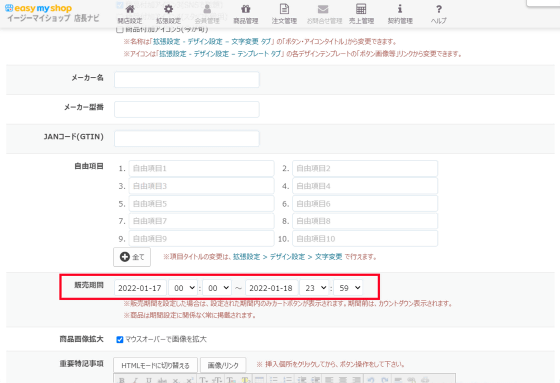Click the 自由項目4 input field
The image size is (560, 383).
[365, 186]
